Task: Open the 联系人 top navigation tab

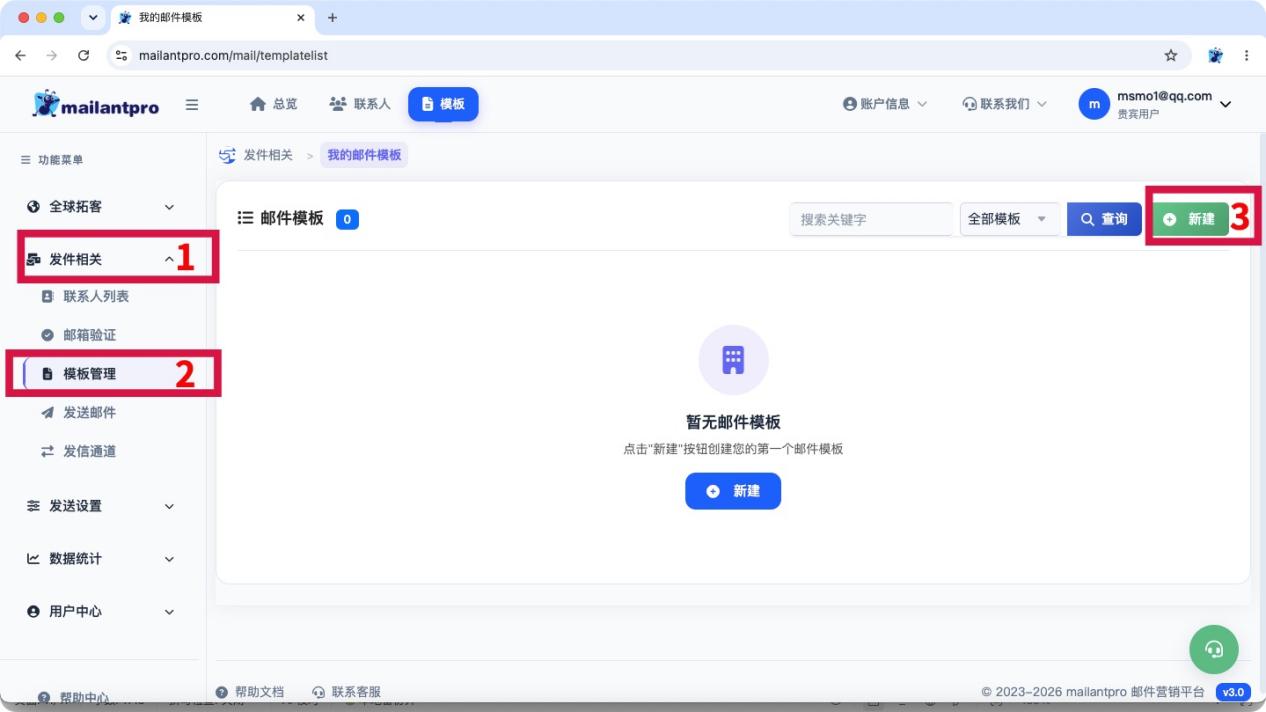Action: click(x=360, y=104)
